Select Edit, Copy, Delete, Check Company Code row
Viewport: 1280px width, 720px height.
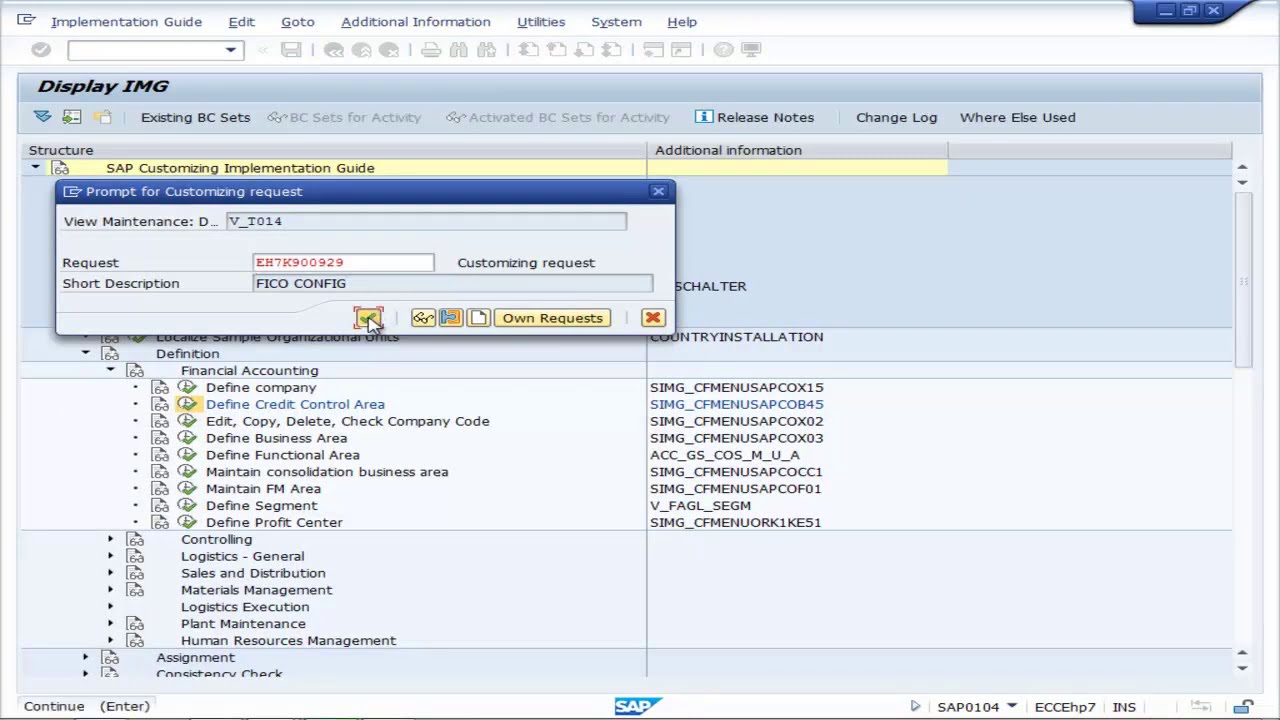click(347, 421)
